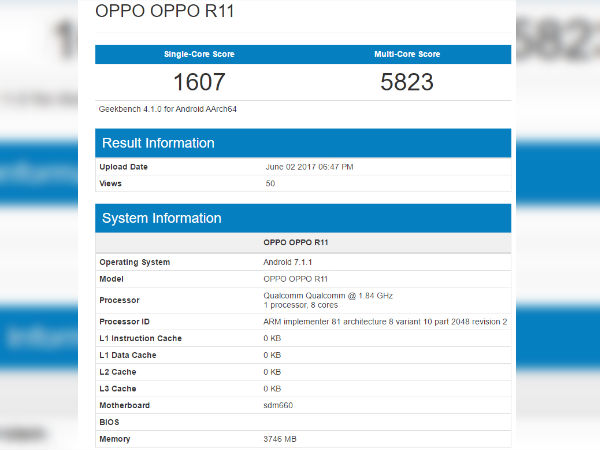Select the Multi-Core Score header
This screenshot has width=600, height=450.
[x=407, y=54]
